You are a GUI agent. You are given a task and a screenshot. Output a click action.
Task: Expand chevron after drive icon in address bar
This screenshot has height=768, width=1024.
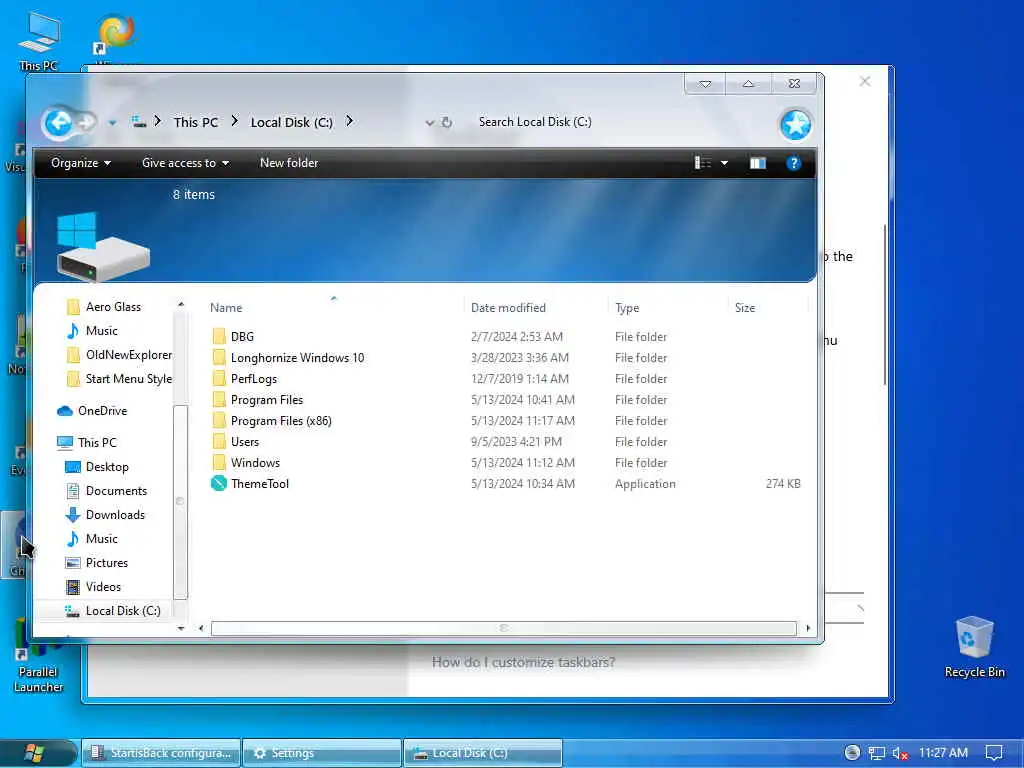pyautogui.click(x=157, y=121)
